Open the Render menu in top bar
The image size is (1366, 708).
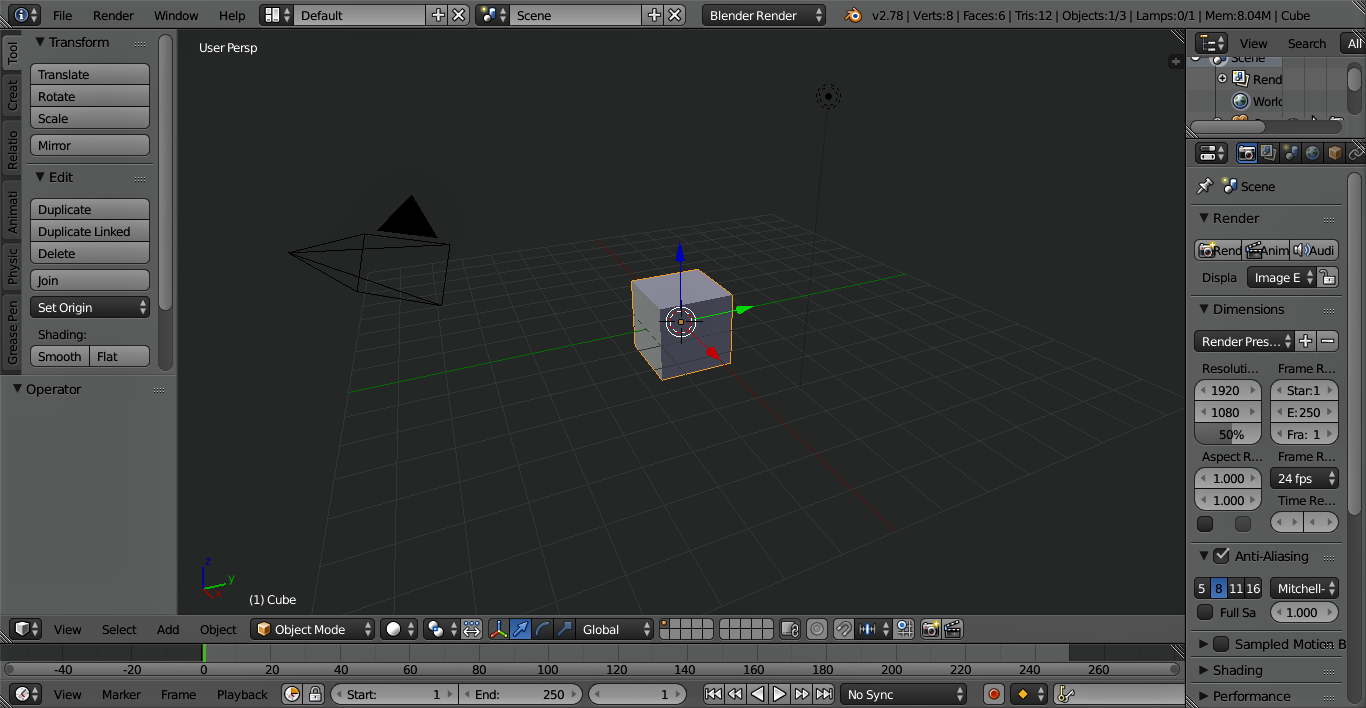[x=112, y=15]
